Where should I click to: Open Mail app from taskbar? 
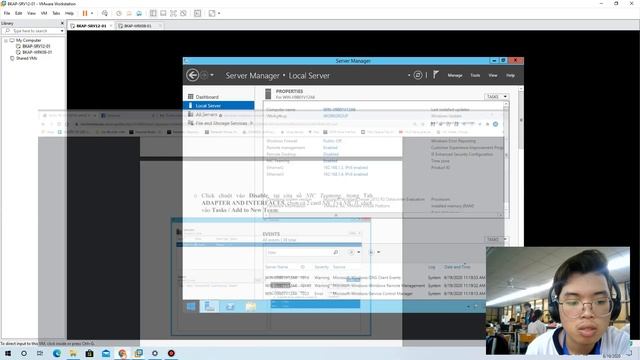coord(106,353)
